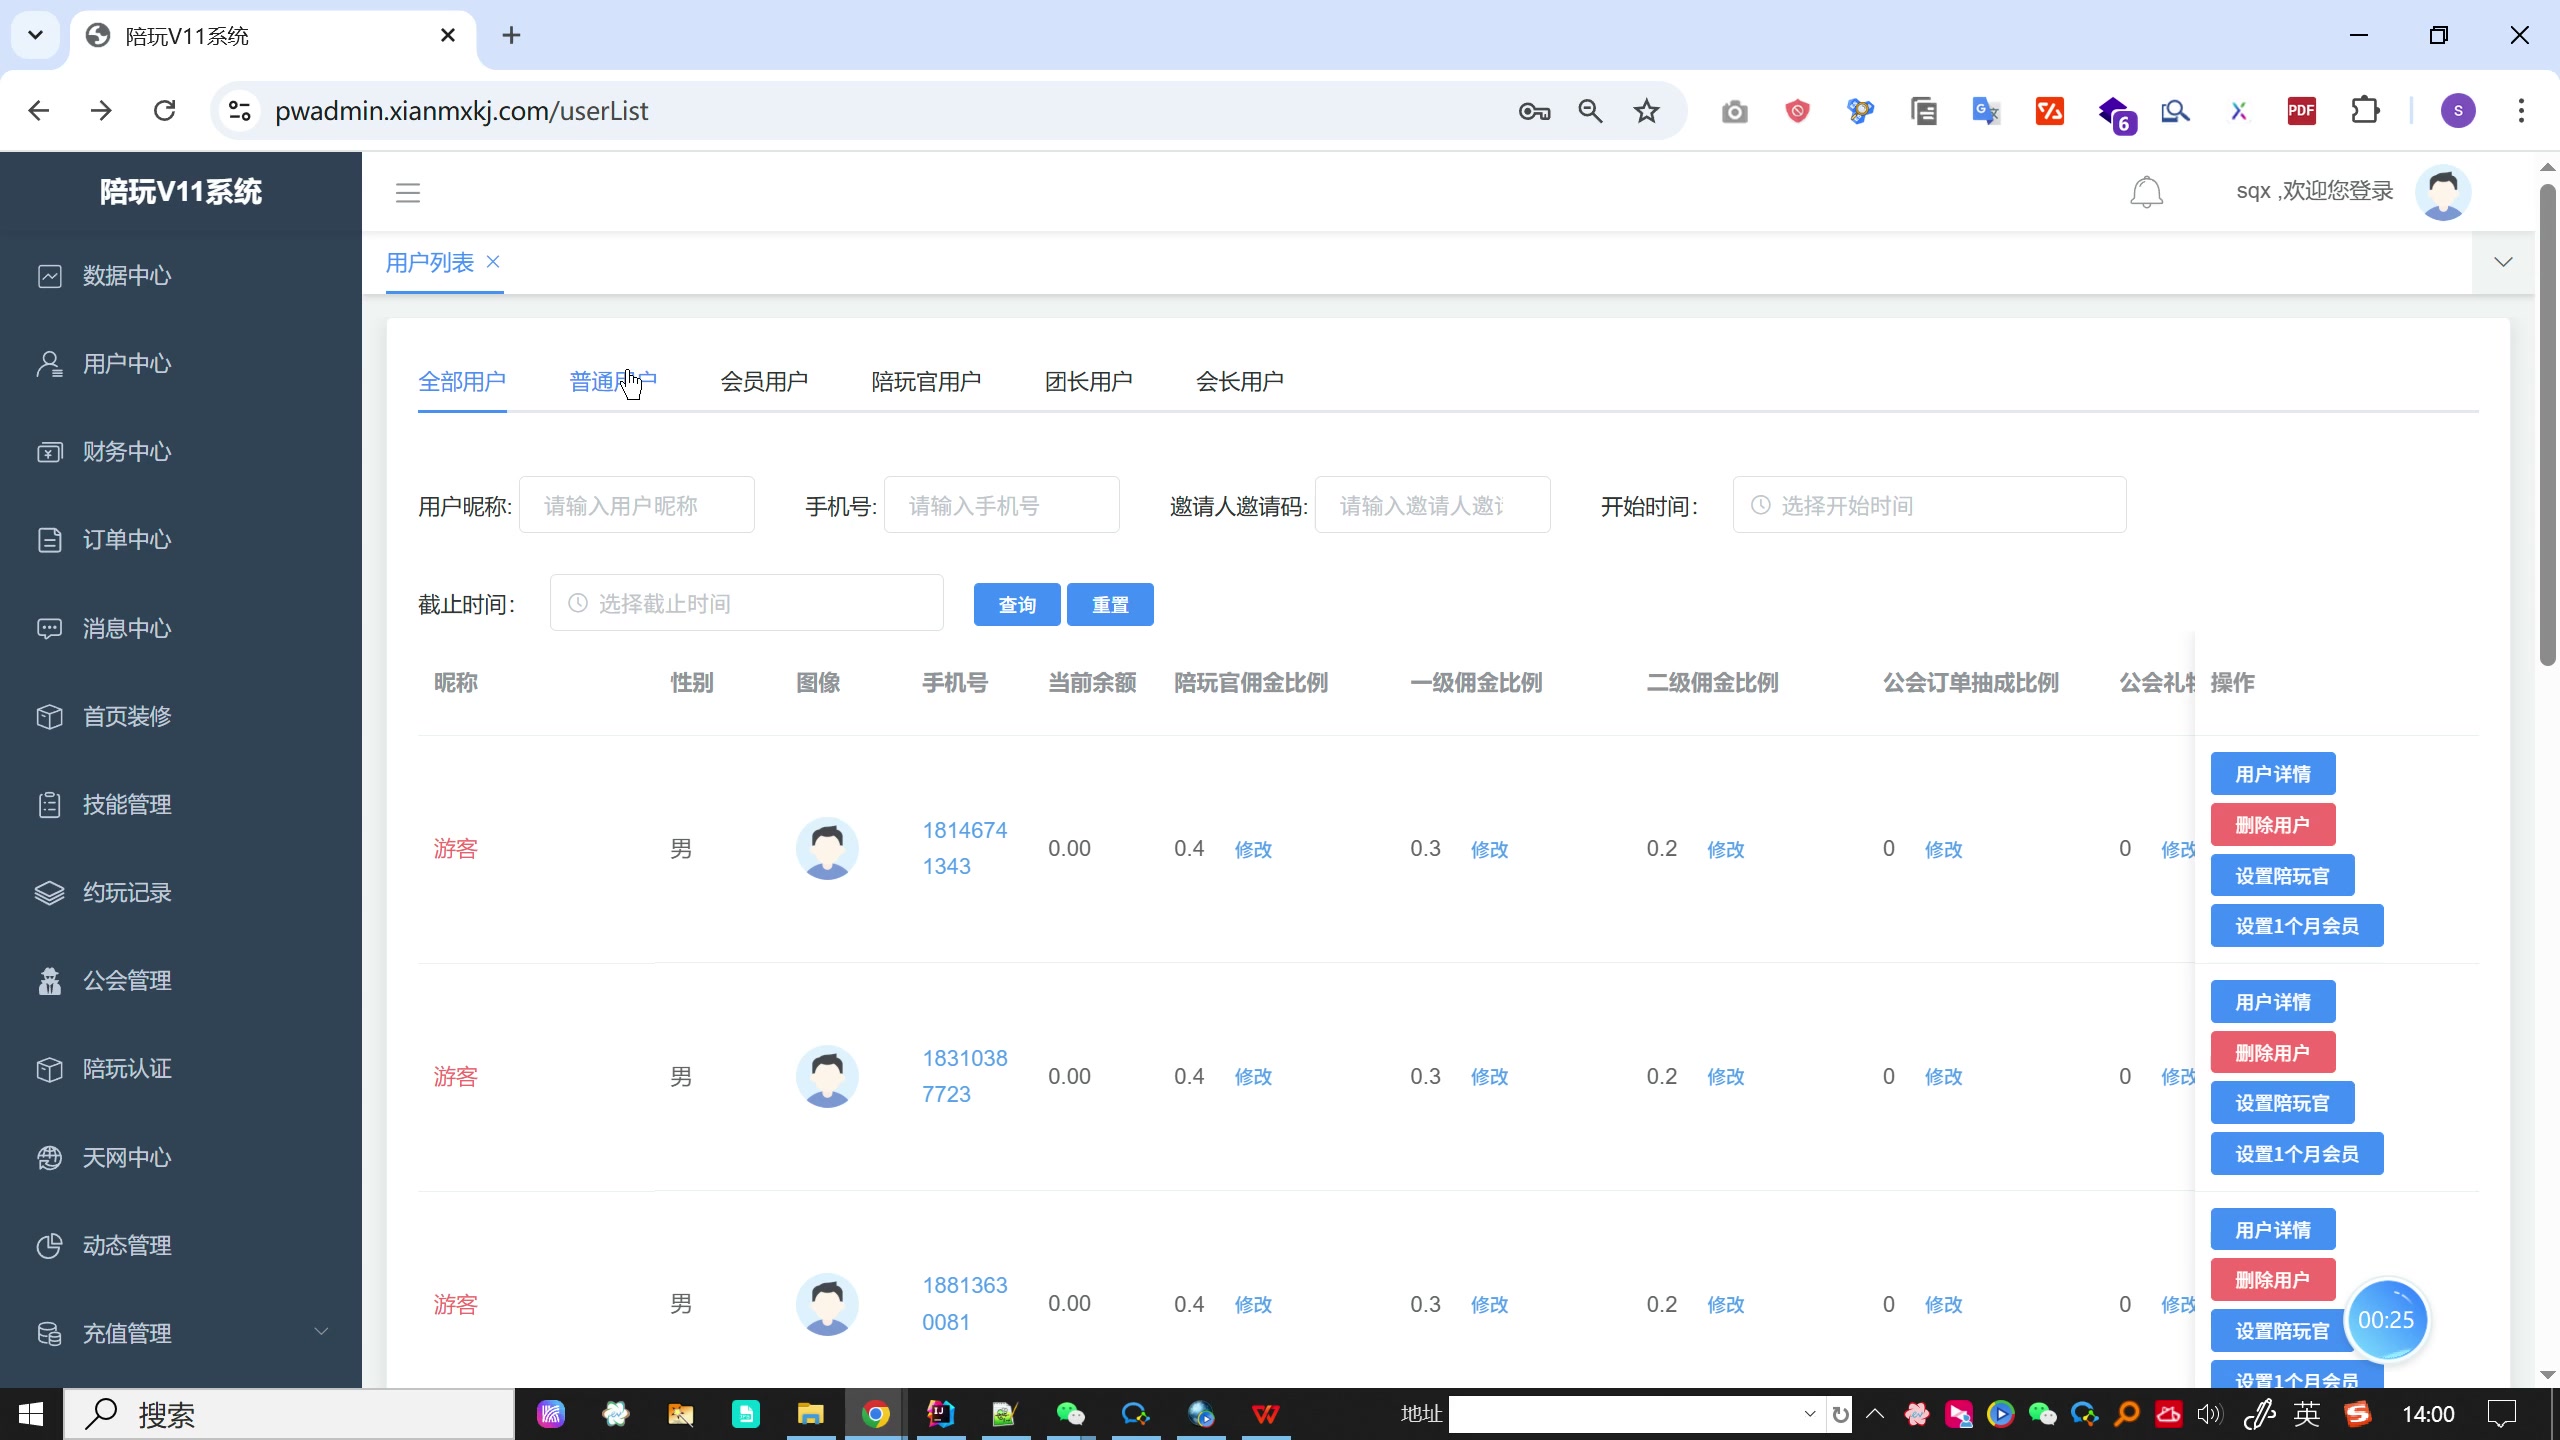Open the Windows Start menu
Viewport: 2560px width, 1440px height.
[31, 1414]
